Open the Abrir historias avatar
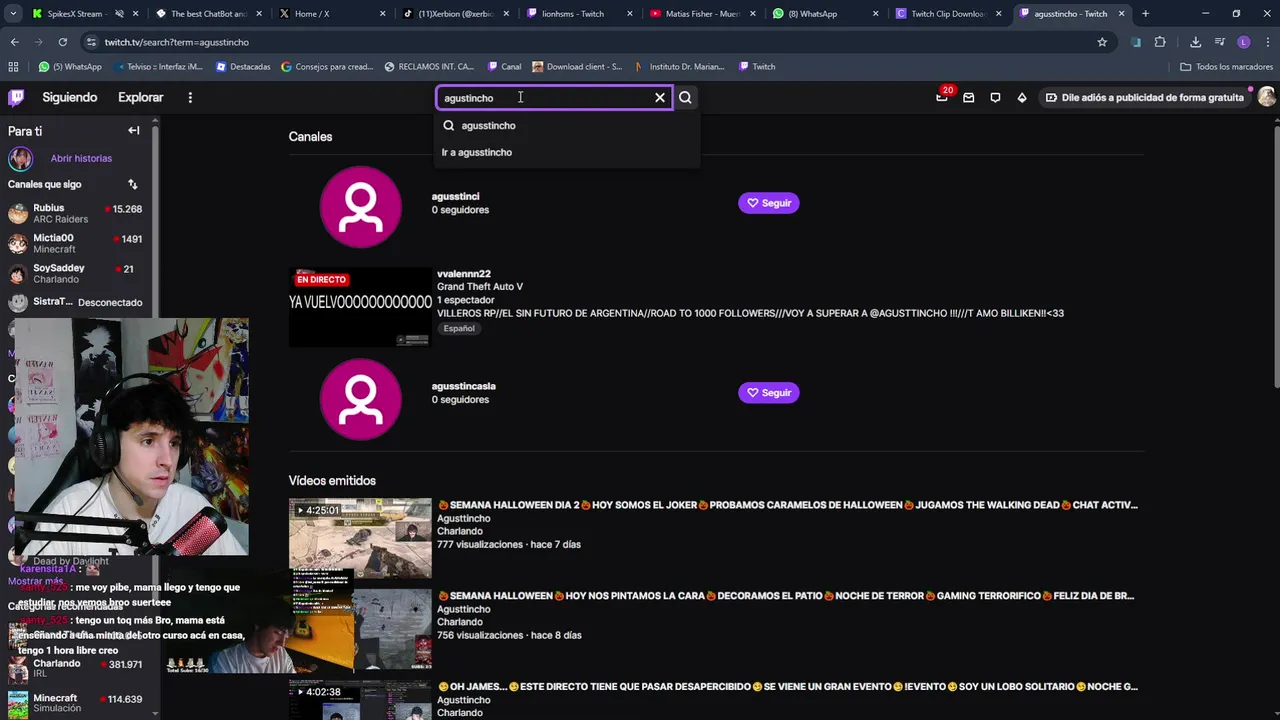This screenshot has width=1280, height=720. (x=20, y=158)
